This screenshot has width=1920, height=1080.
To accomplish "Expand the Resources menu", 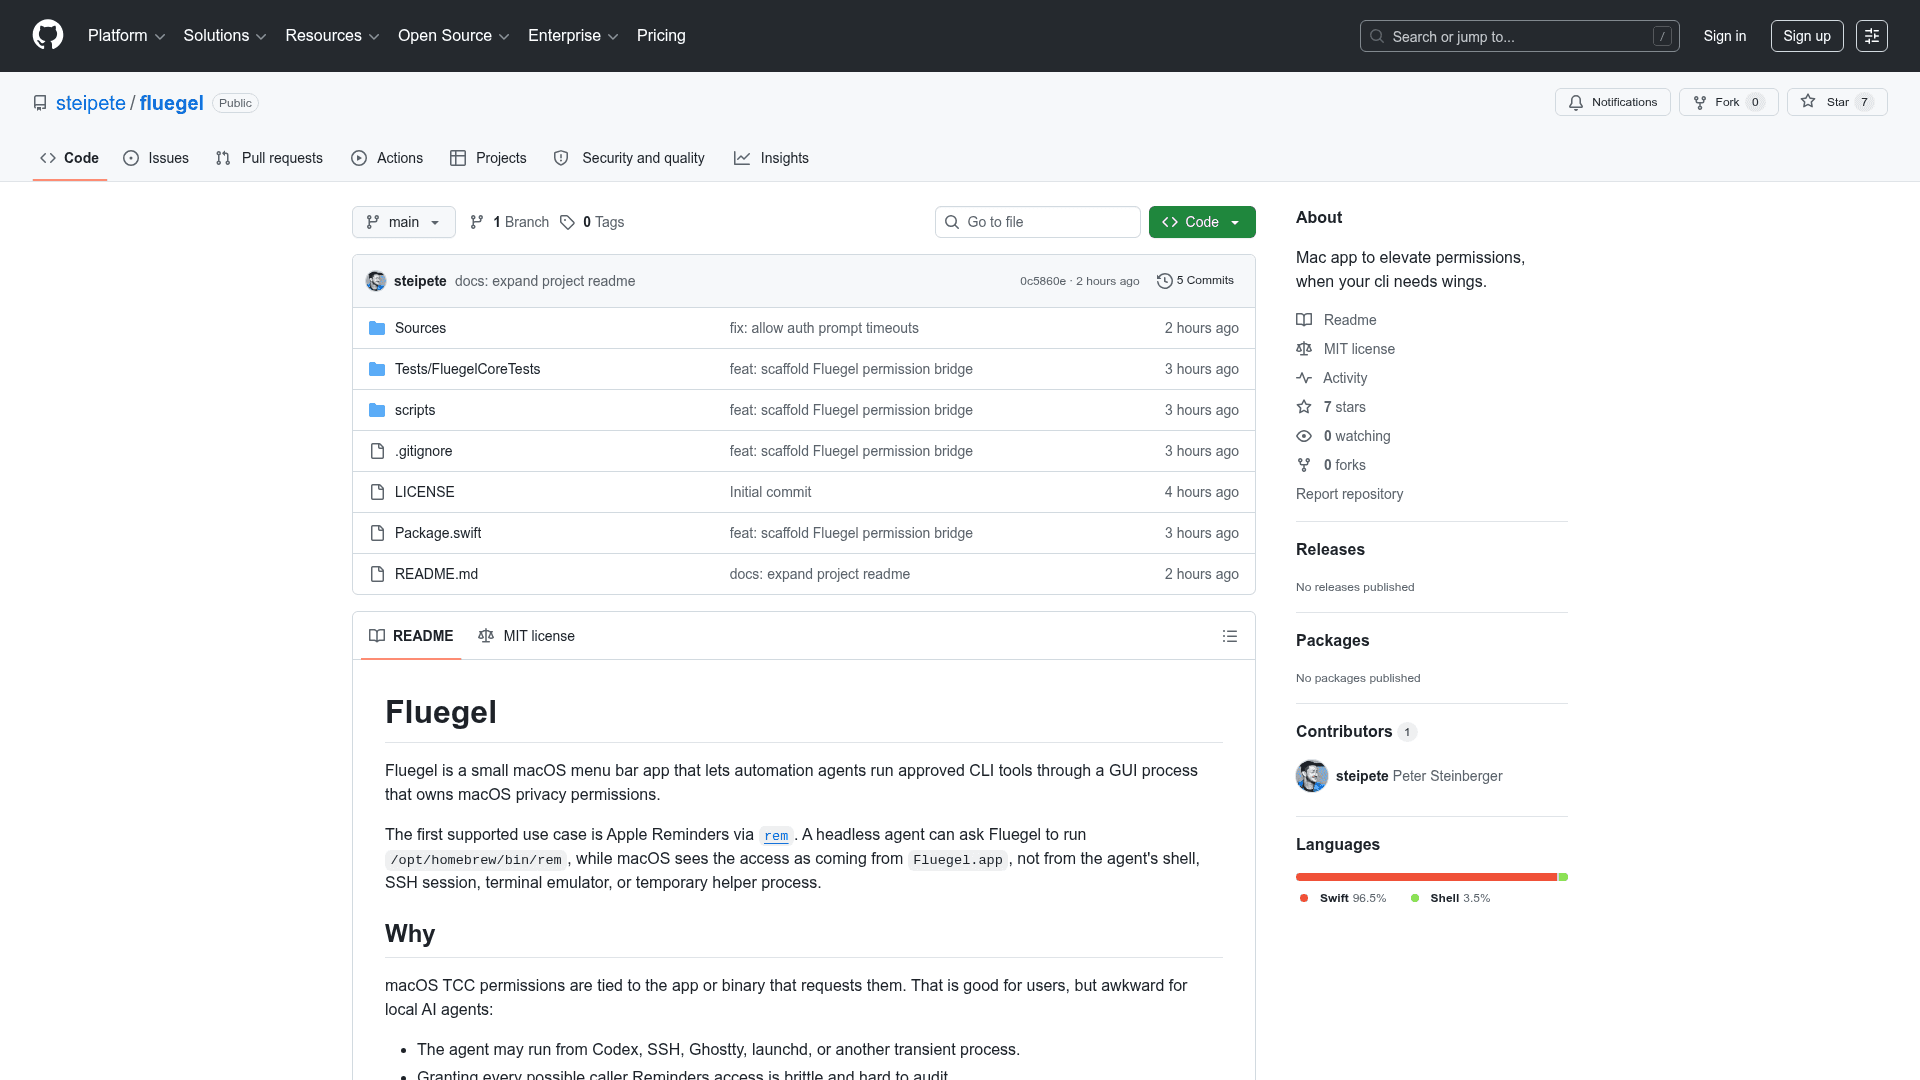I will coord(332,36).
